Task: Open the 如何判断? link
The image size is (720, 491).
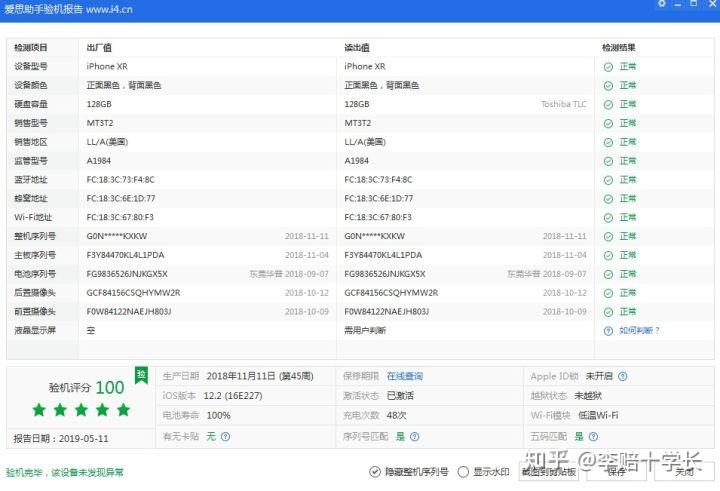Action: point(639,330)
